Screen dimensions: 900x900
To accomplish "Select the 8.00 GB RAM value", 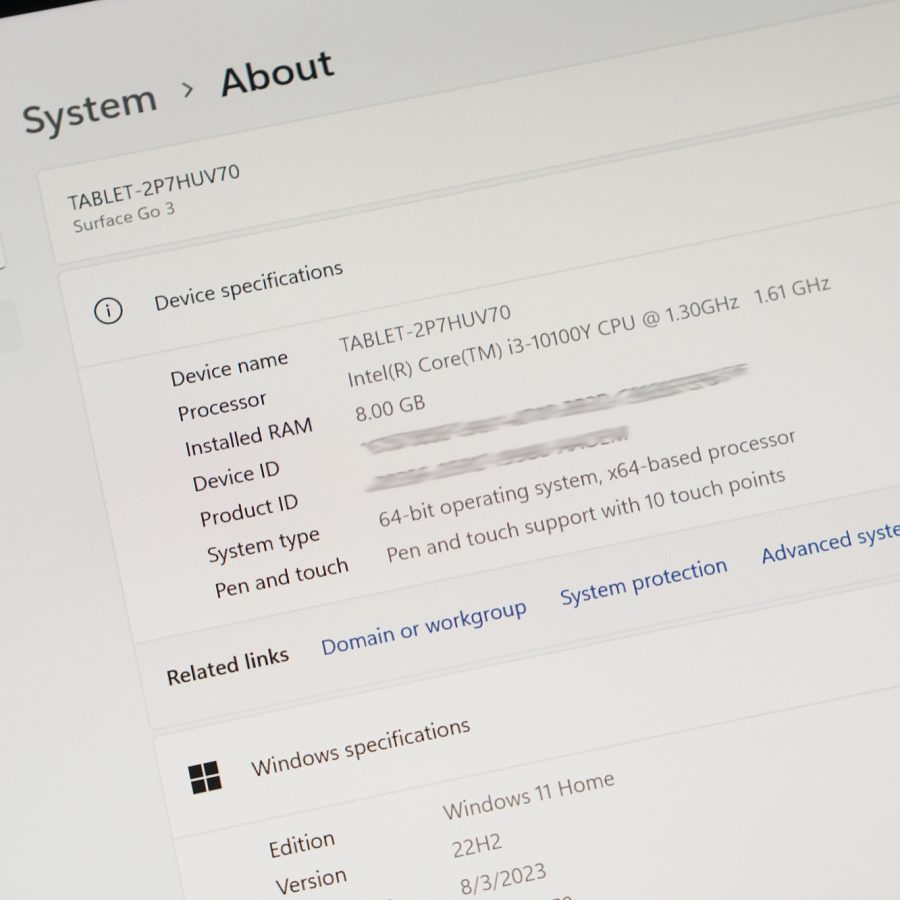I will [390, 409].
